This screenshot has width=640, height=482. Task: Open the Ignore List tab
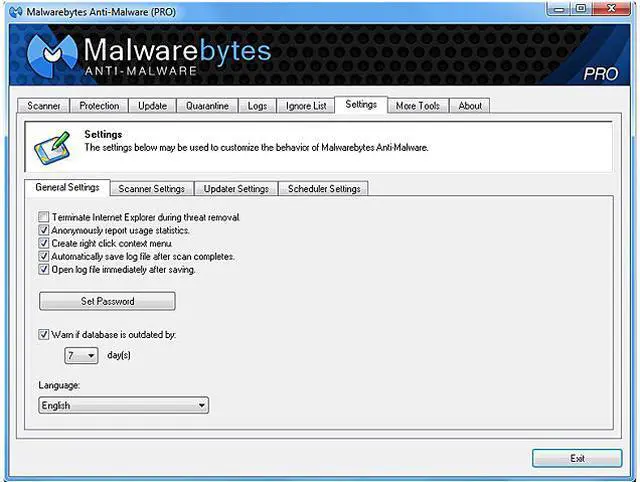pyautogui.click(x=306, y=106)
